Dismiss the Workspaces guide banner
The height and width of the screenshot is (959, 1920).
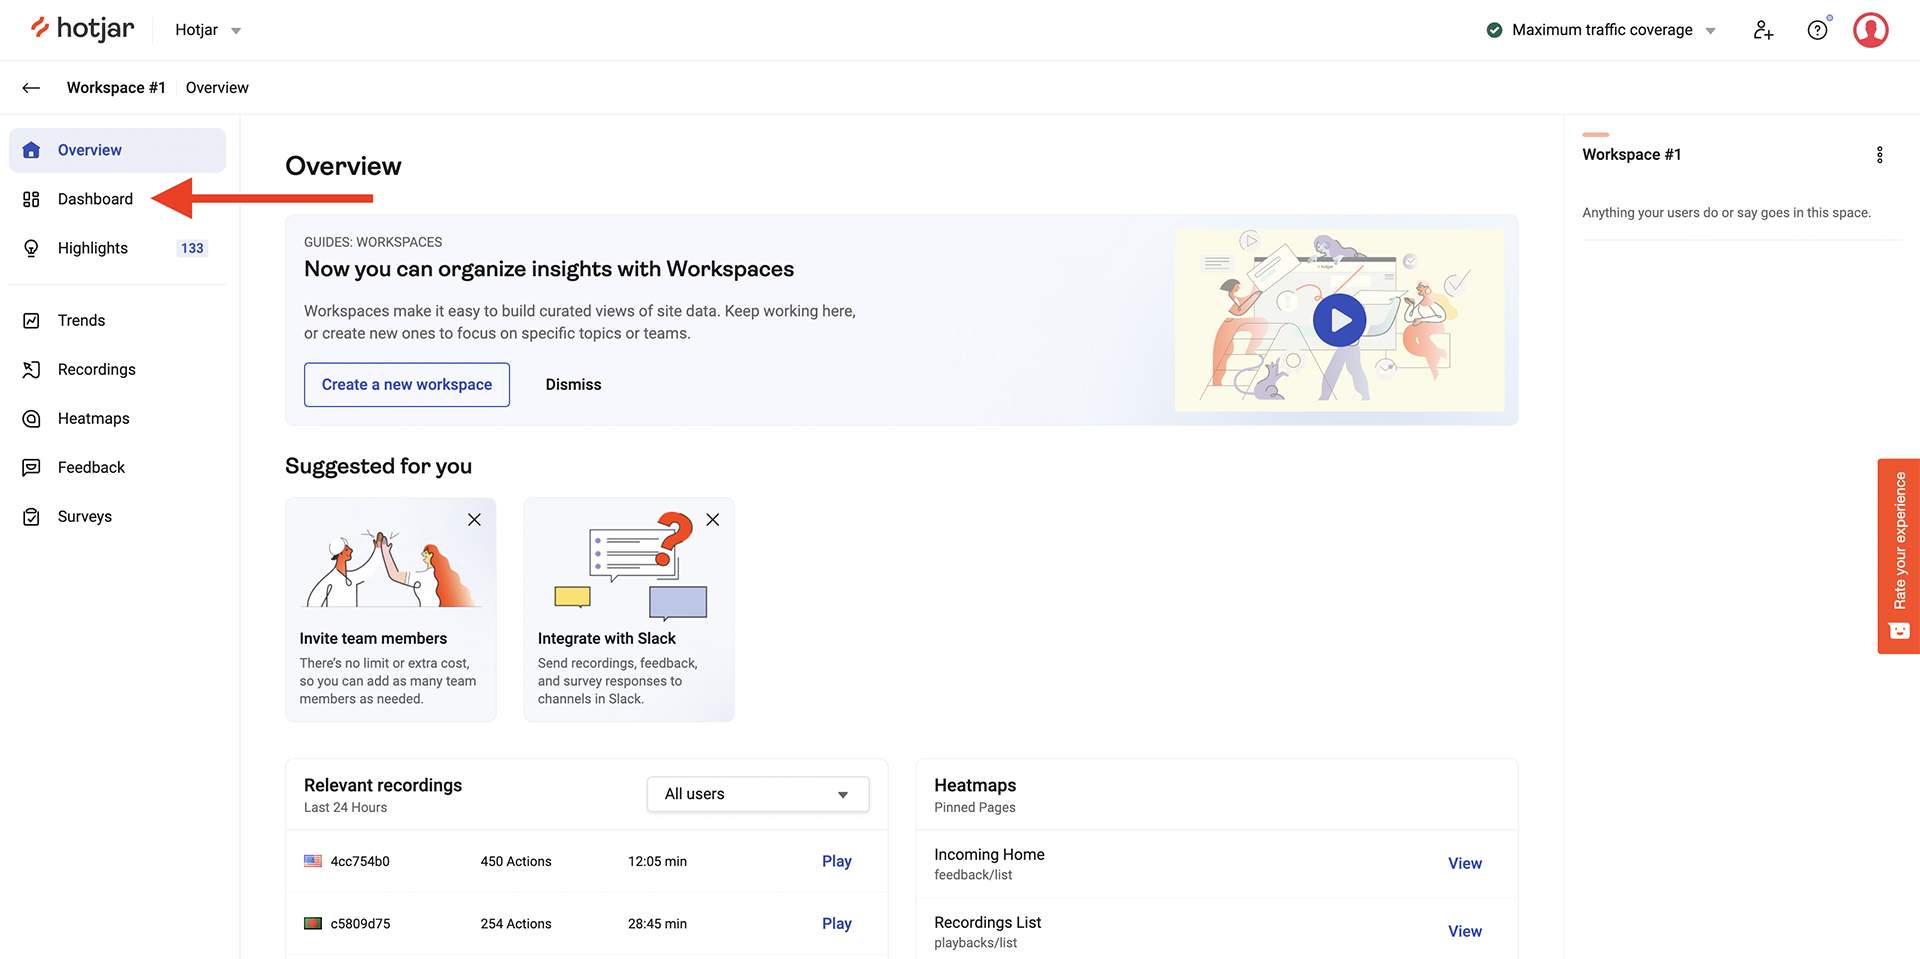pos(573,385)
